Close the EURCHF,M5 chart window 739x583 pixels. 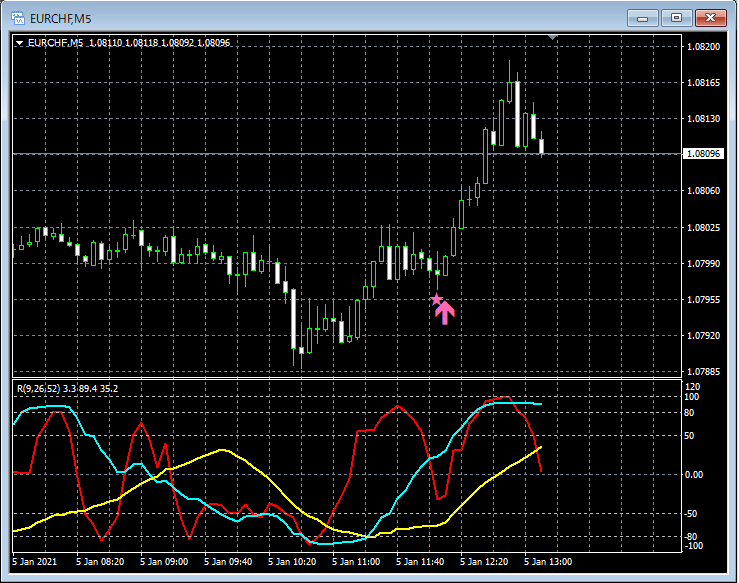712,17
